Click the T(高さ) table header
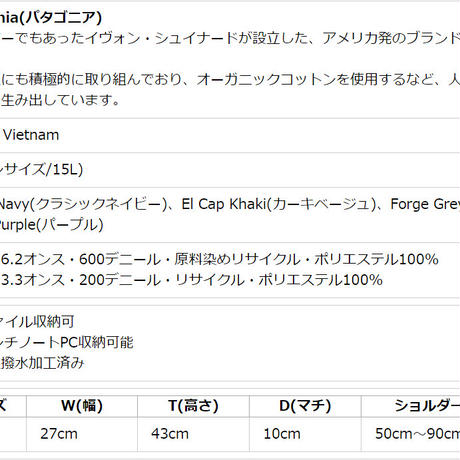The height and width of the screenshot is (460, 460). (x=193, y=406)
